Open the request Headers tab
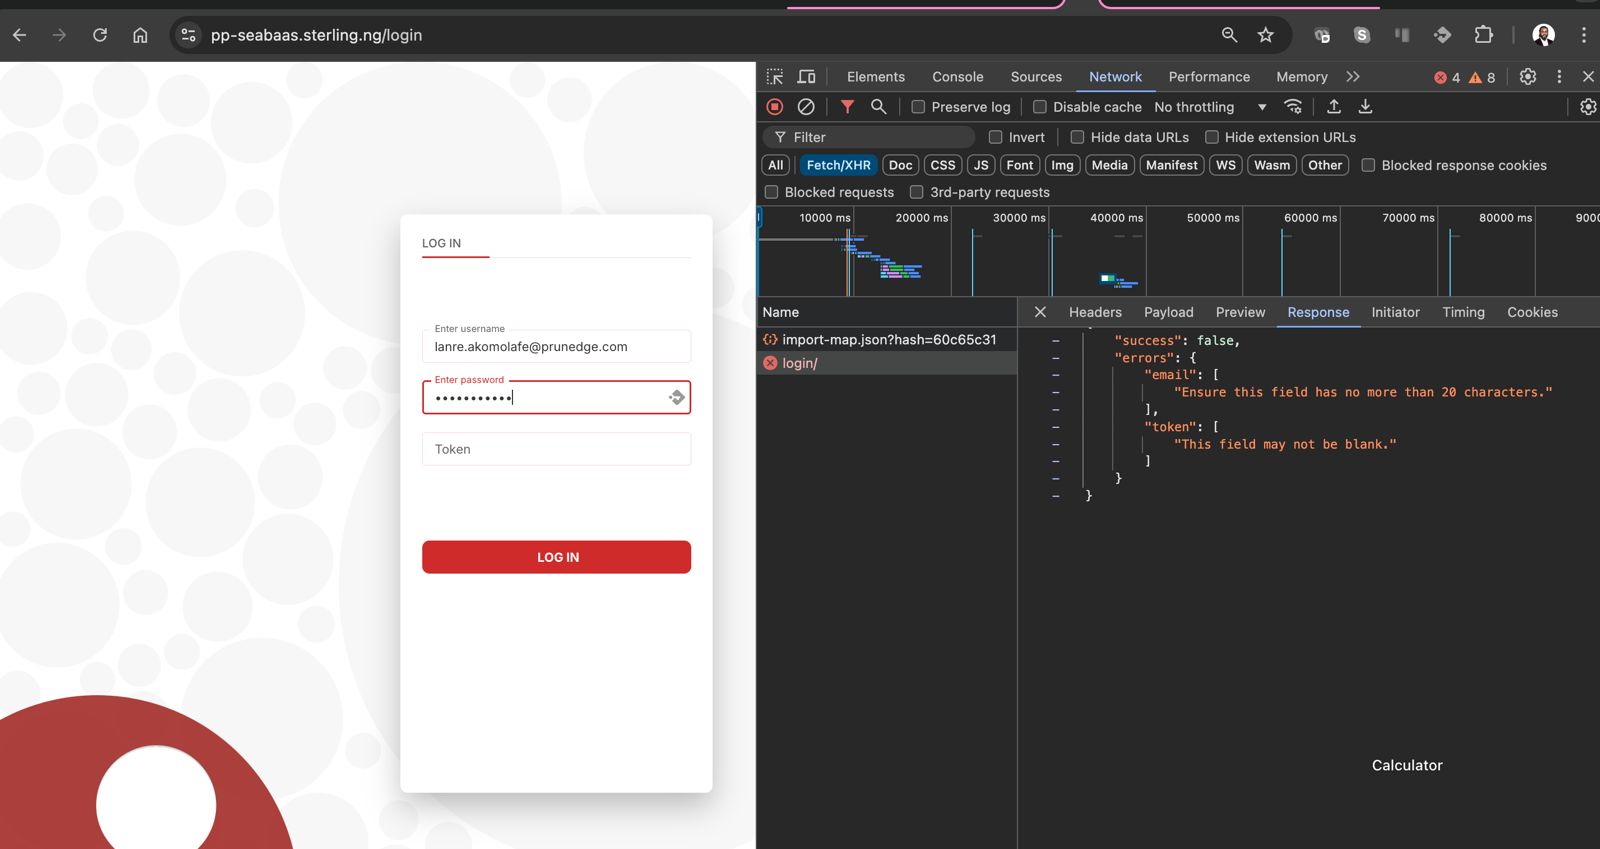Viewport: 1600px width, 849px height. tap(1095, 312)
